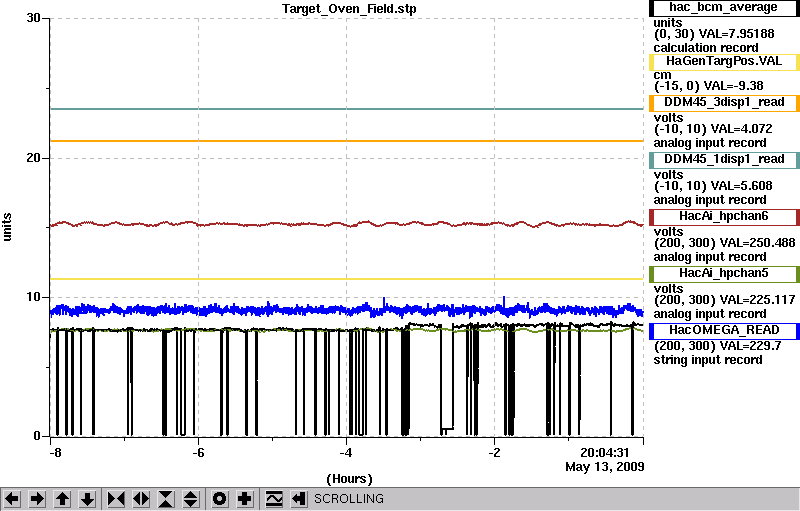The height and width of the screenshot is (511, 800).
Task: Click the circle auto-scale toolbar icon
Action: click(x=219, y=499)
